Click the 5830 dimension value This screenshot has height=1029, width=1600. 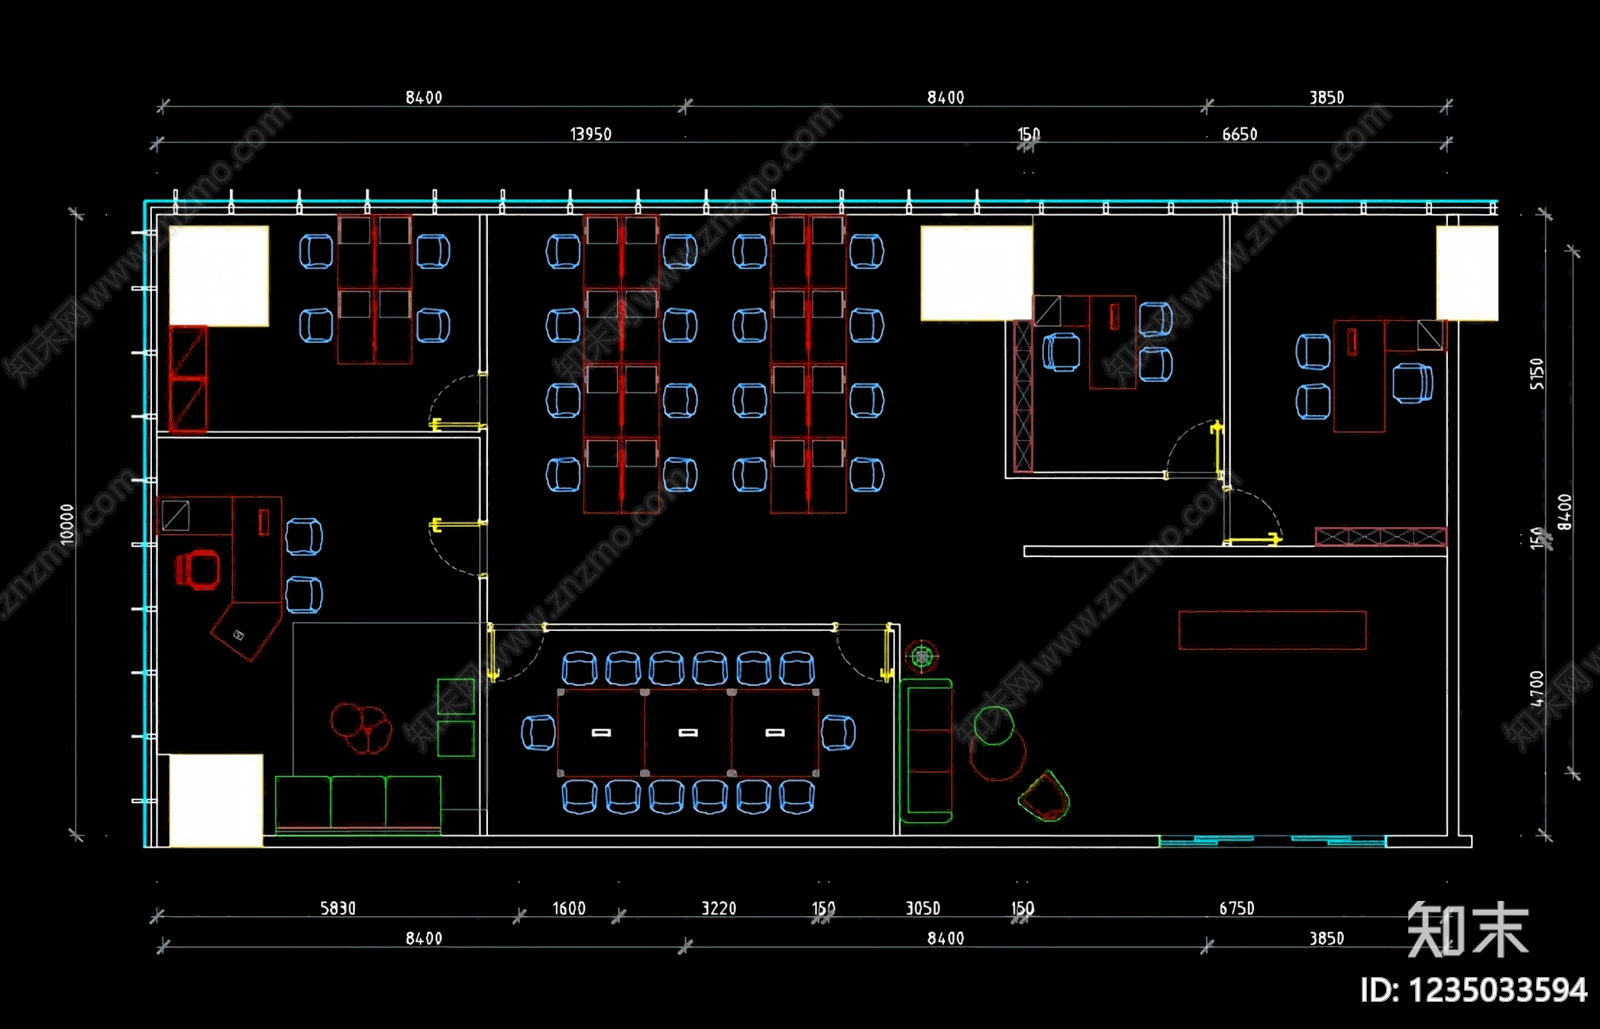338,908
